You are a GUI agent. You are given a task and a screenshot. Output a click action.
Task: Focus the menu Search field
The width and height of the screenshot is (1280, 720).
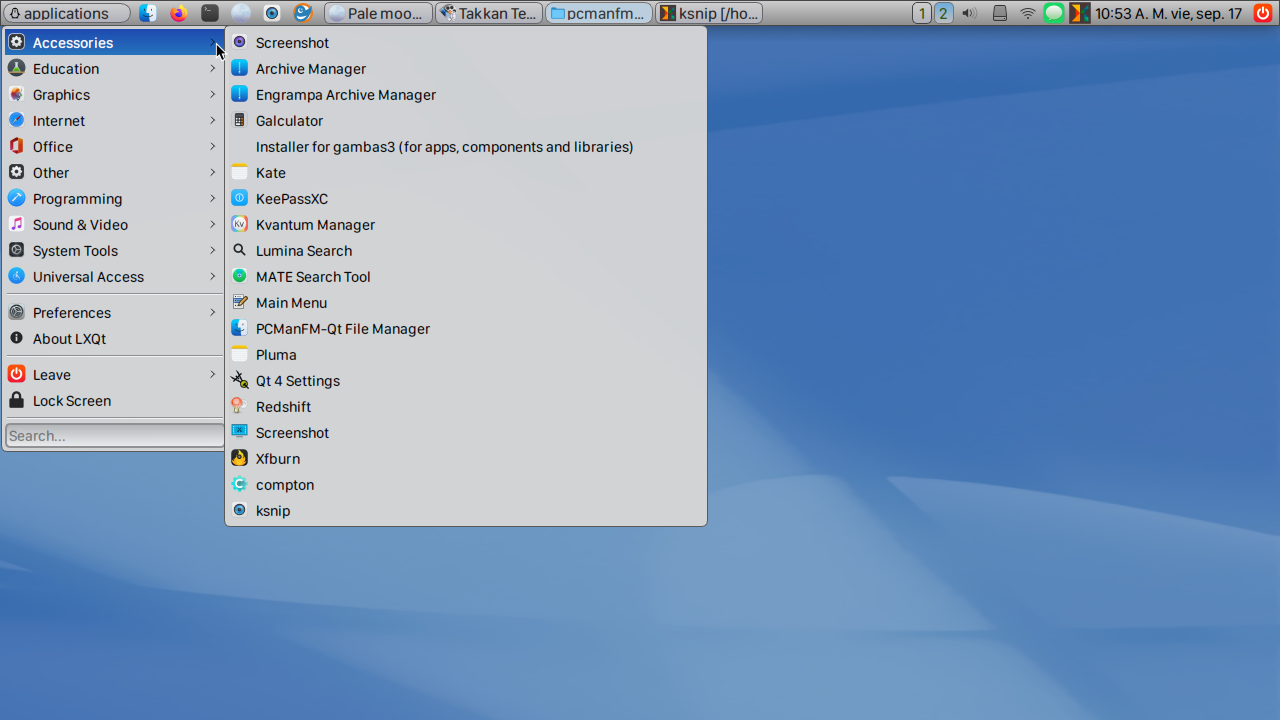point(114,435)
